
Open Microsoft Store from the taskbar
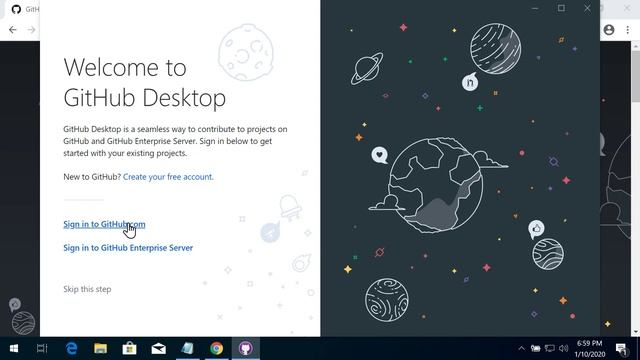129,349
